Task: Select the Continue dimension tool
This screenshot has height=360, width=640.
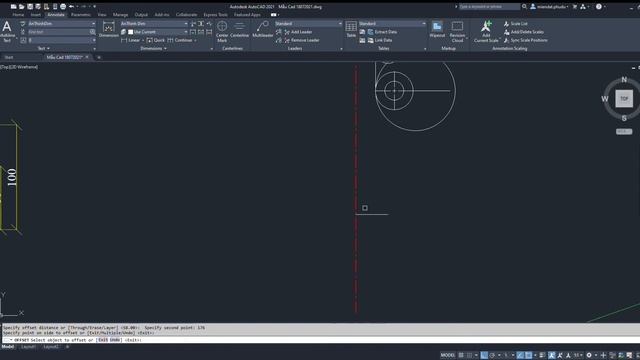Action: [180, 40]
